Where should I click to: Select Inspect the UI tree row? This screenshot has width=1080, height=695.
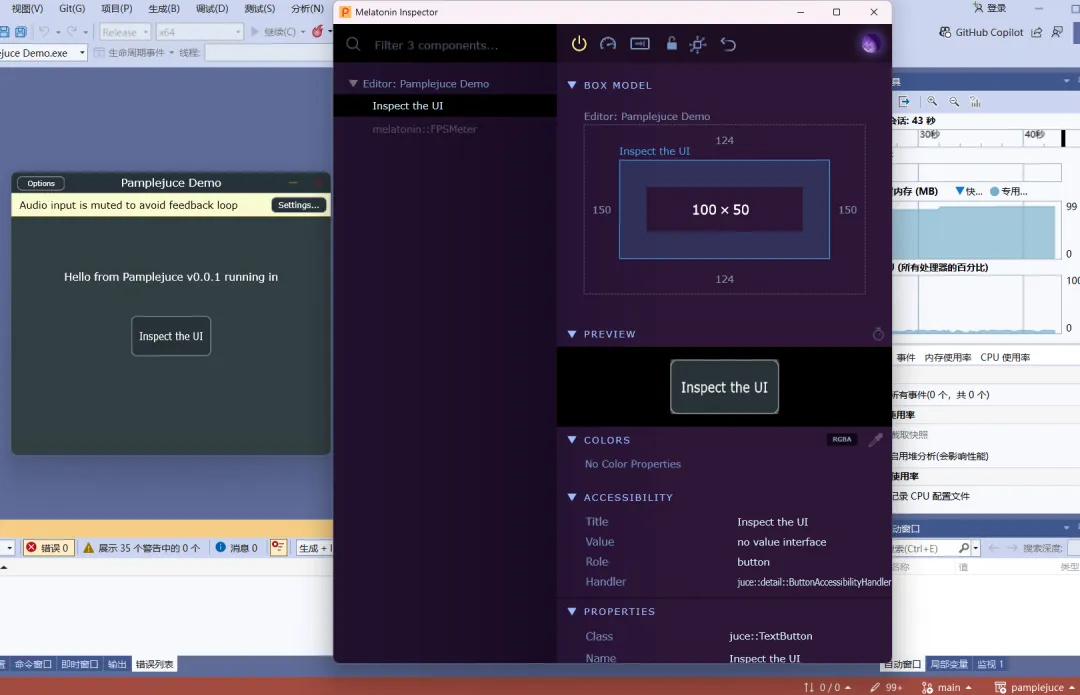click(445, 105)
